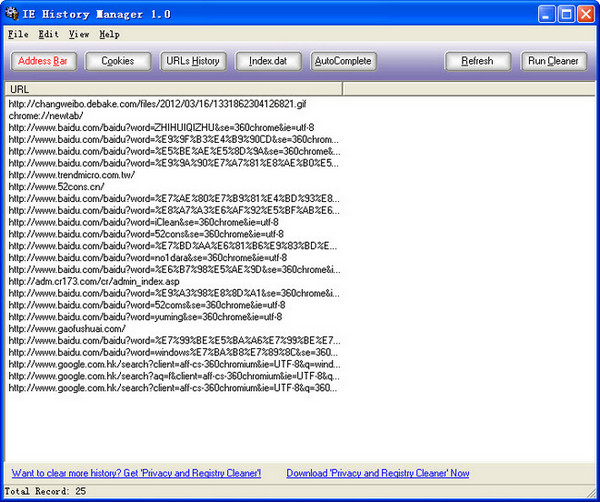Select the baidu %E5%BE%AE search URL
The image size is (600, 502).
(174, 151)
